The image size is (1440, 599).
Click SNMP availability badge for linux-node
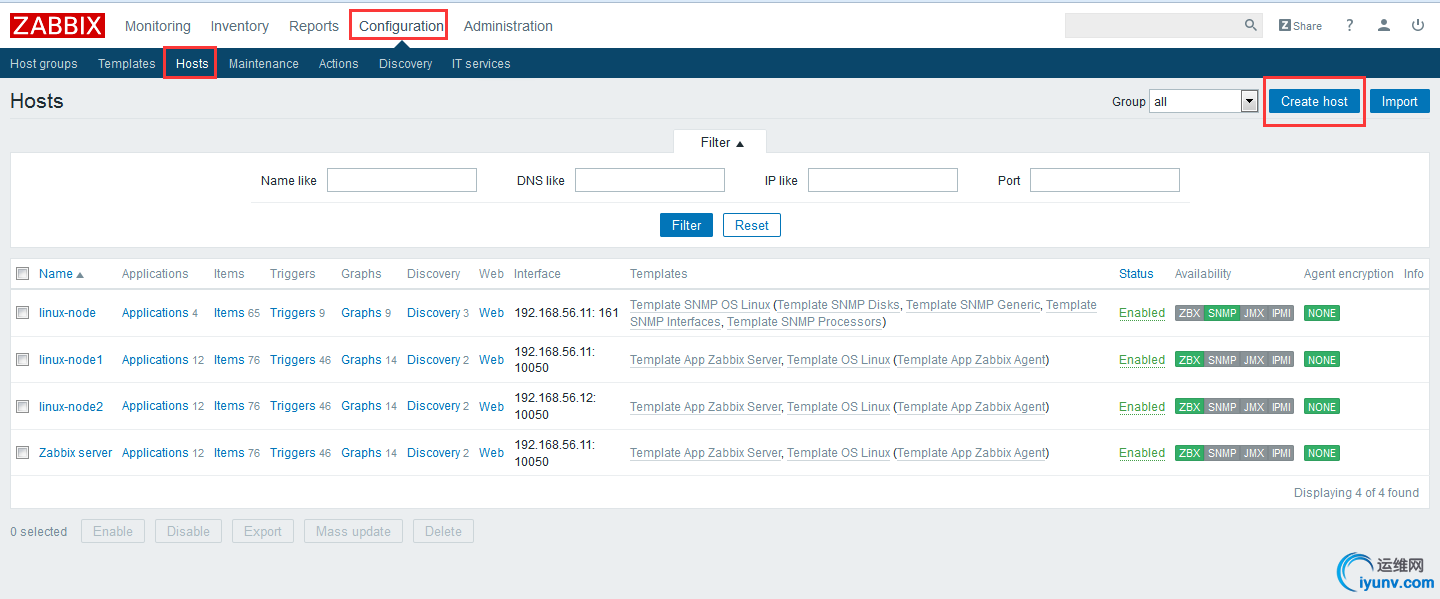(x=1222, y=313)
